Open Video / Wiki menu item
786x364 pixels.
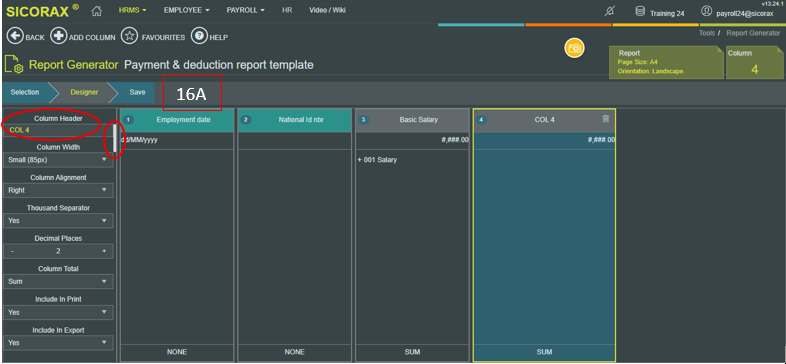point(327,11)
